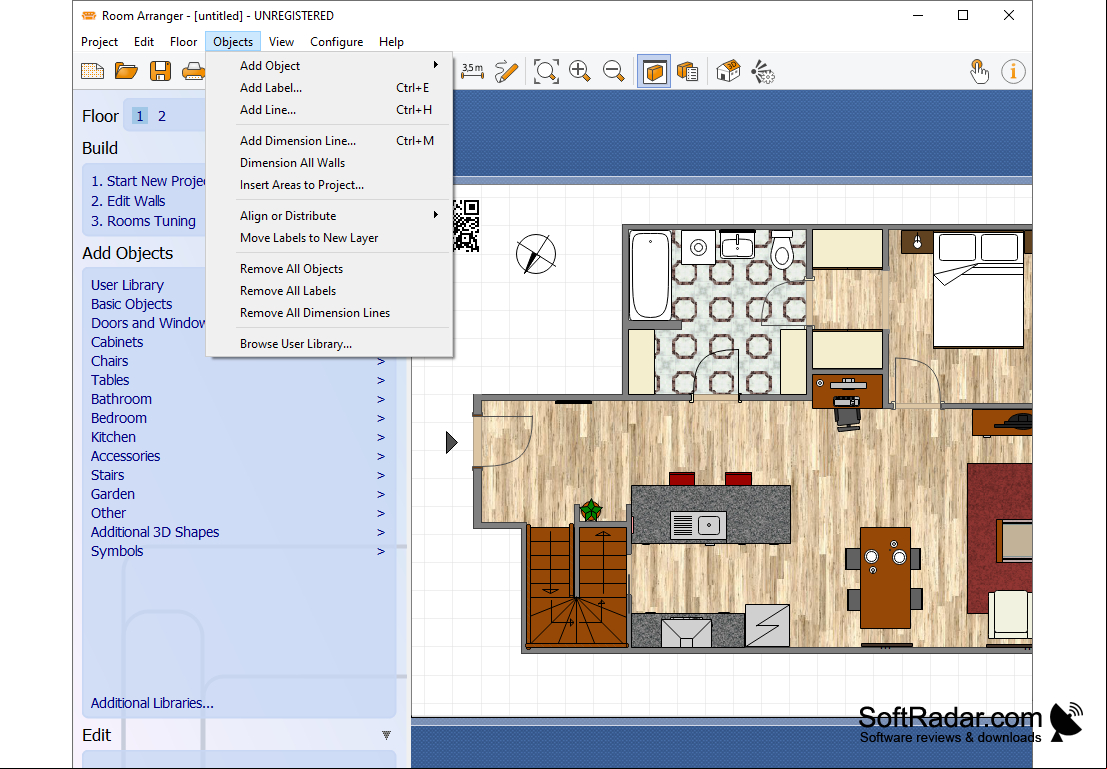Screen dimensions: 1107x769
Task: Select the green plant on the floor plan
Action: pyautogui.click(x=591, y=509)
